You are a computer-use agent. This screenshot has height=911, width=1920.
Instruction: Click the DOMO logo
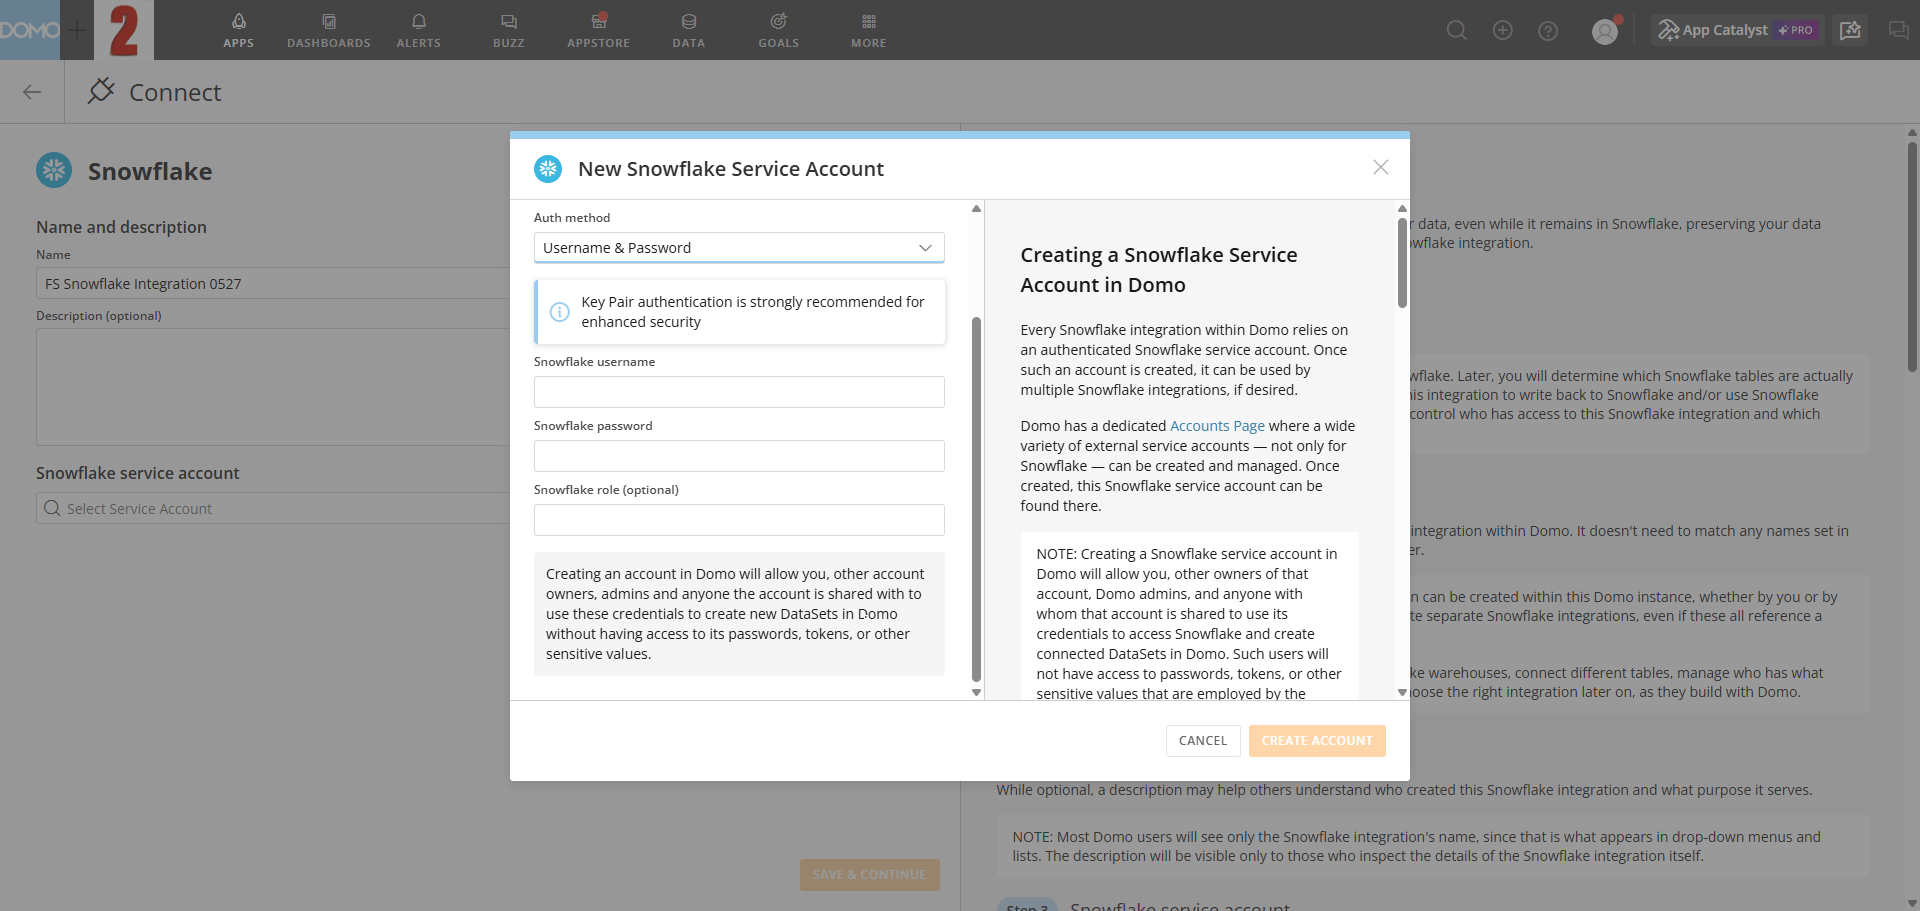(x=30, y=30)
